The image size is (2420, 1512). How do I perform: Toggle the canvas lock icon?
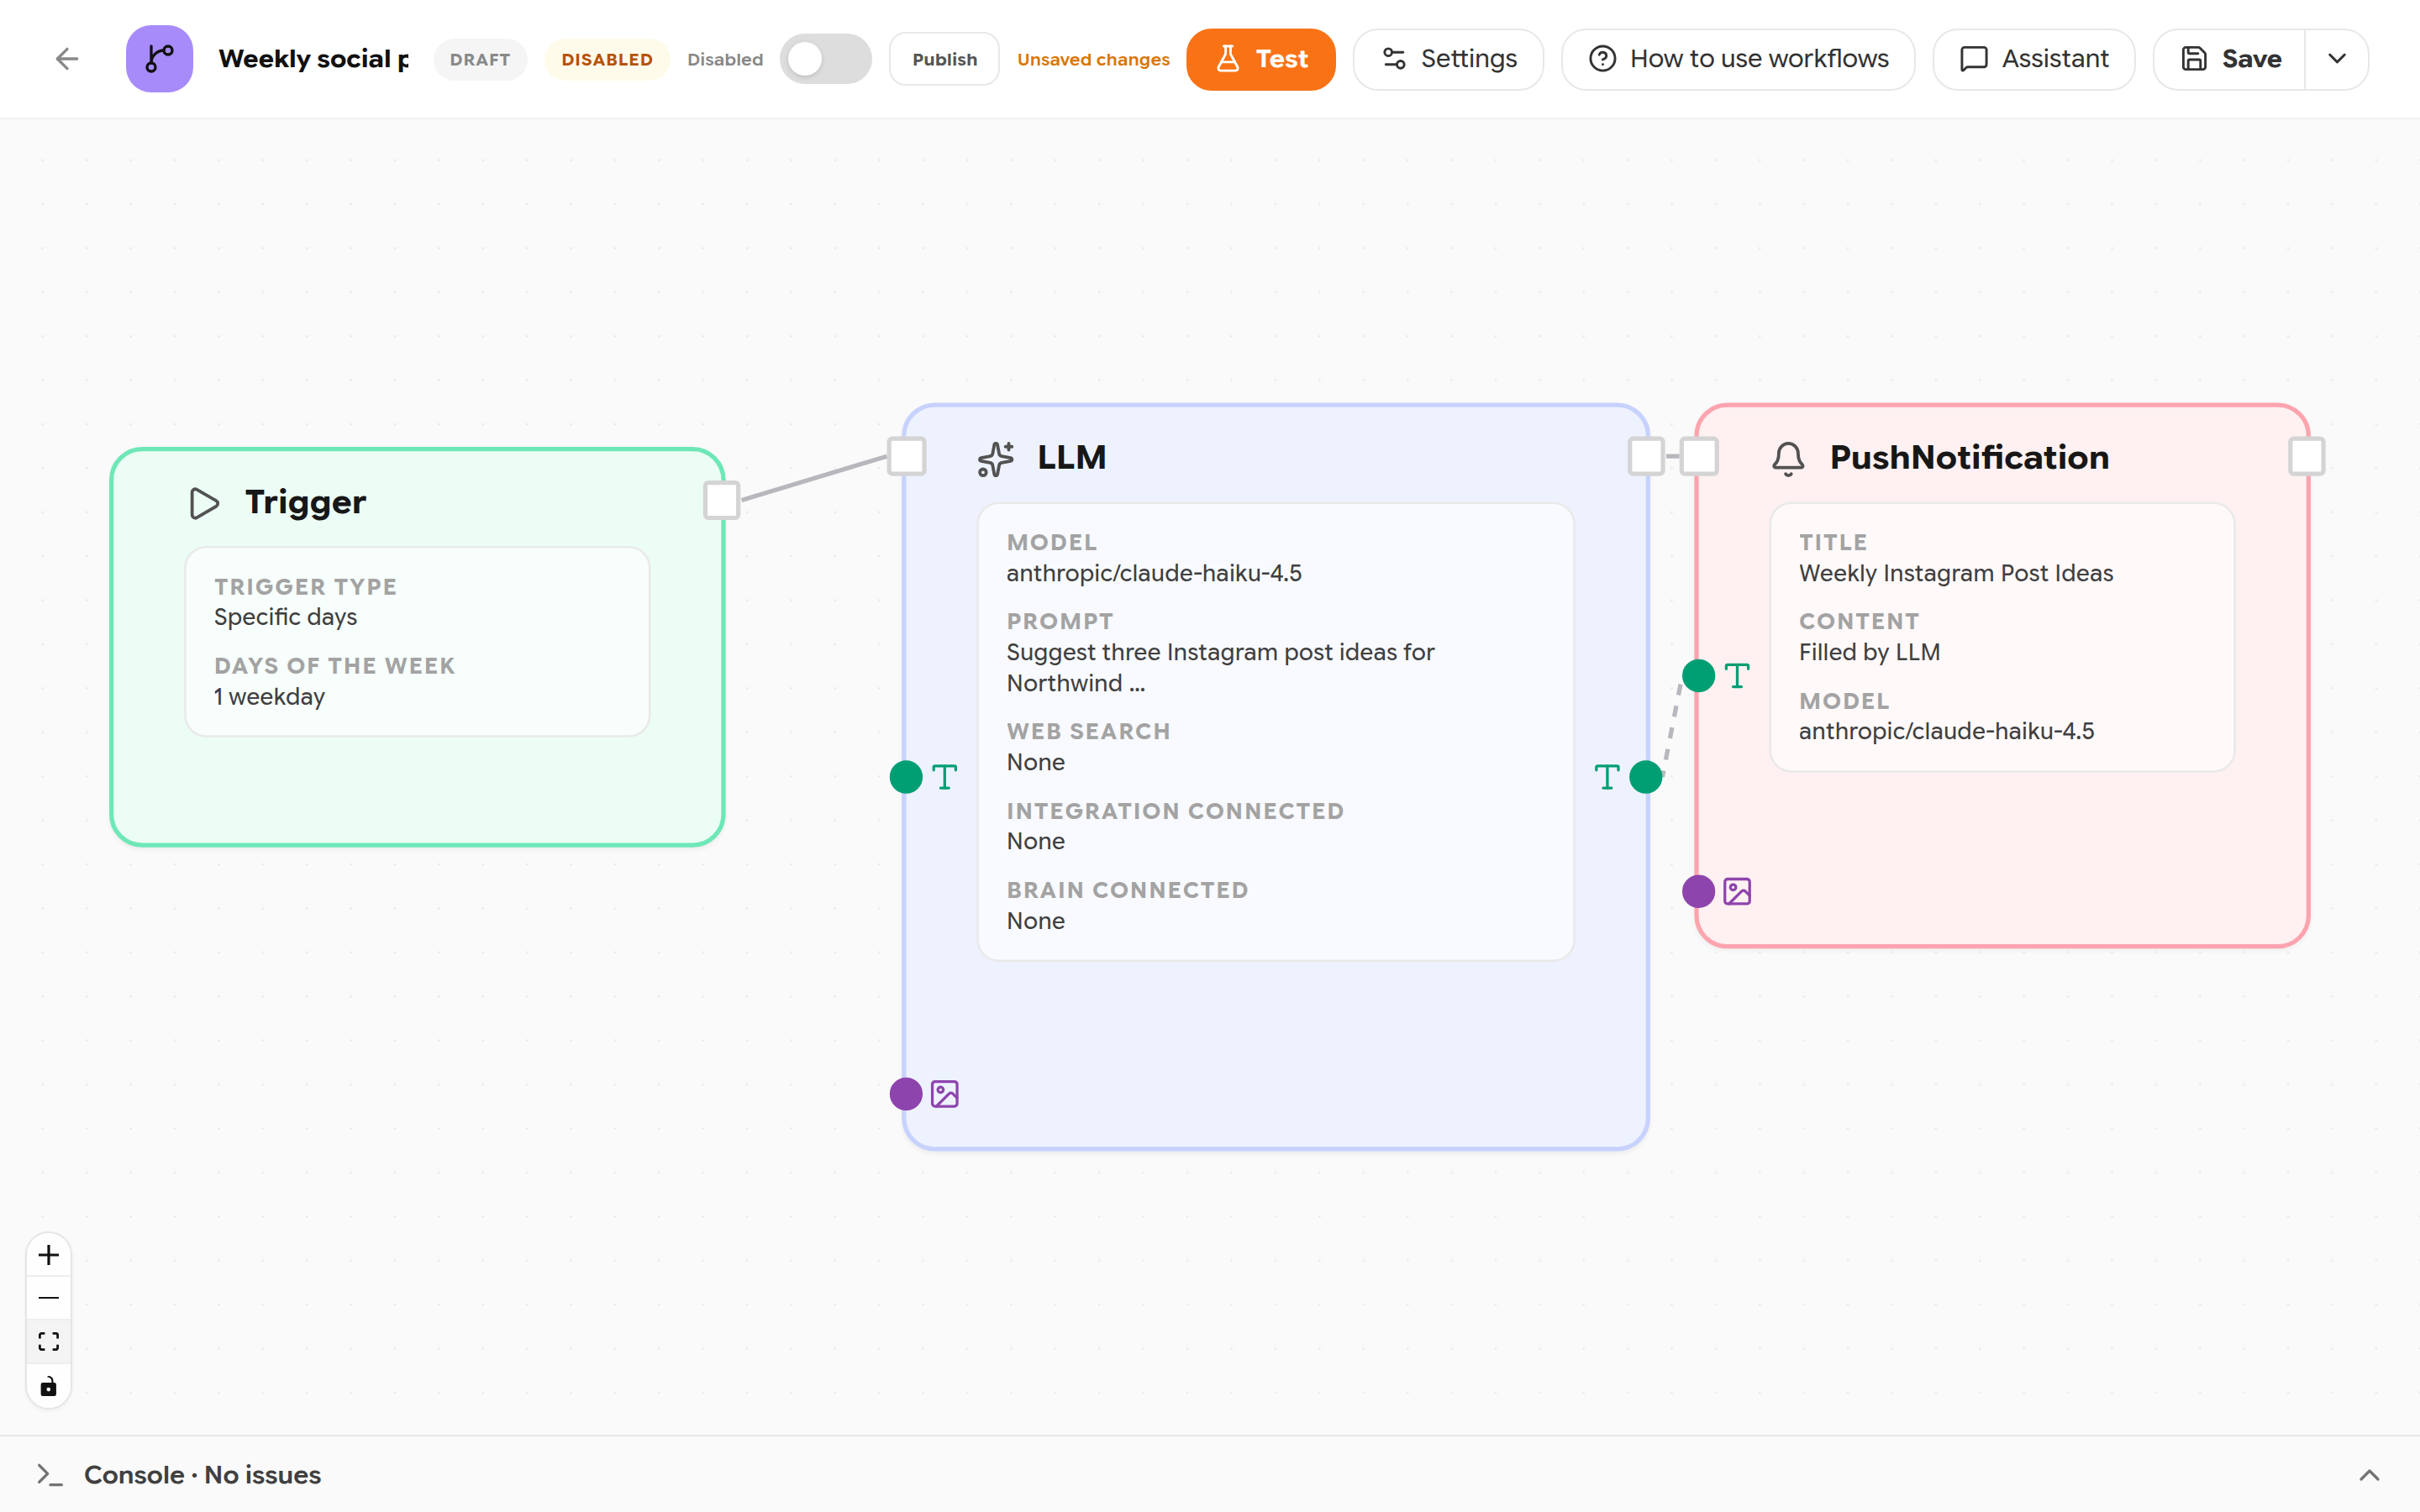click(49, 1386)
